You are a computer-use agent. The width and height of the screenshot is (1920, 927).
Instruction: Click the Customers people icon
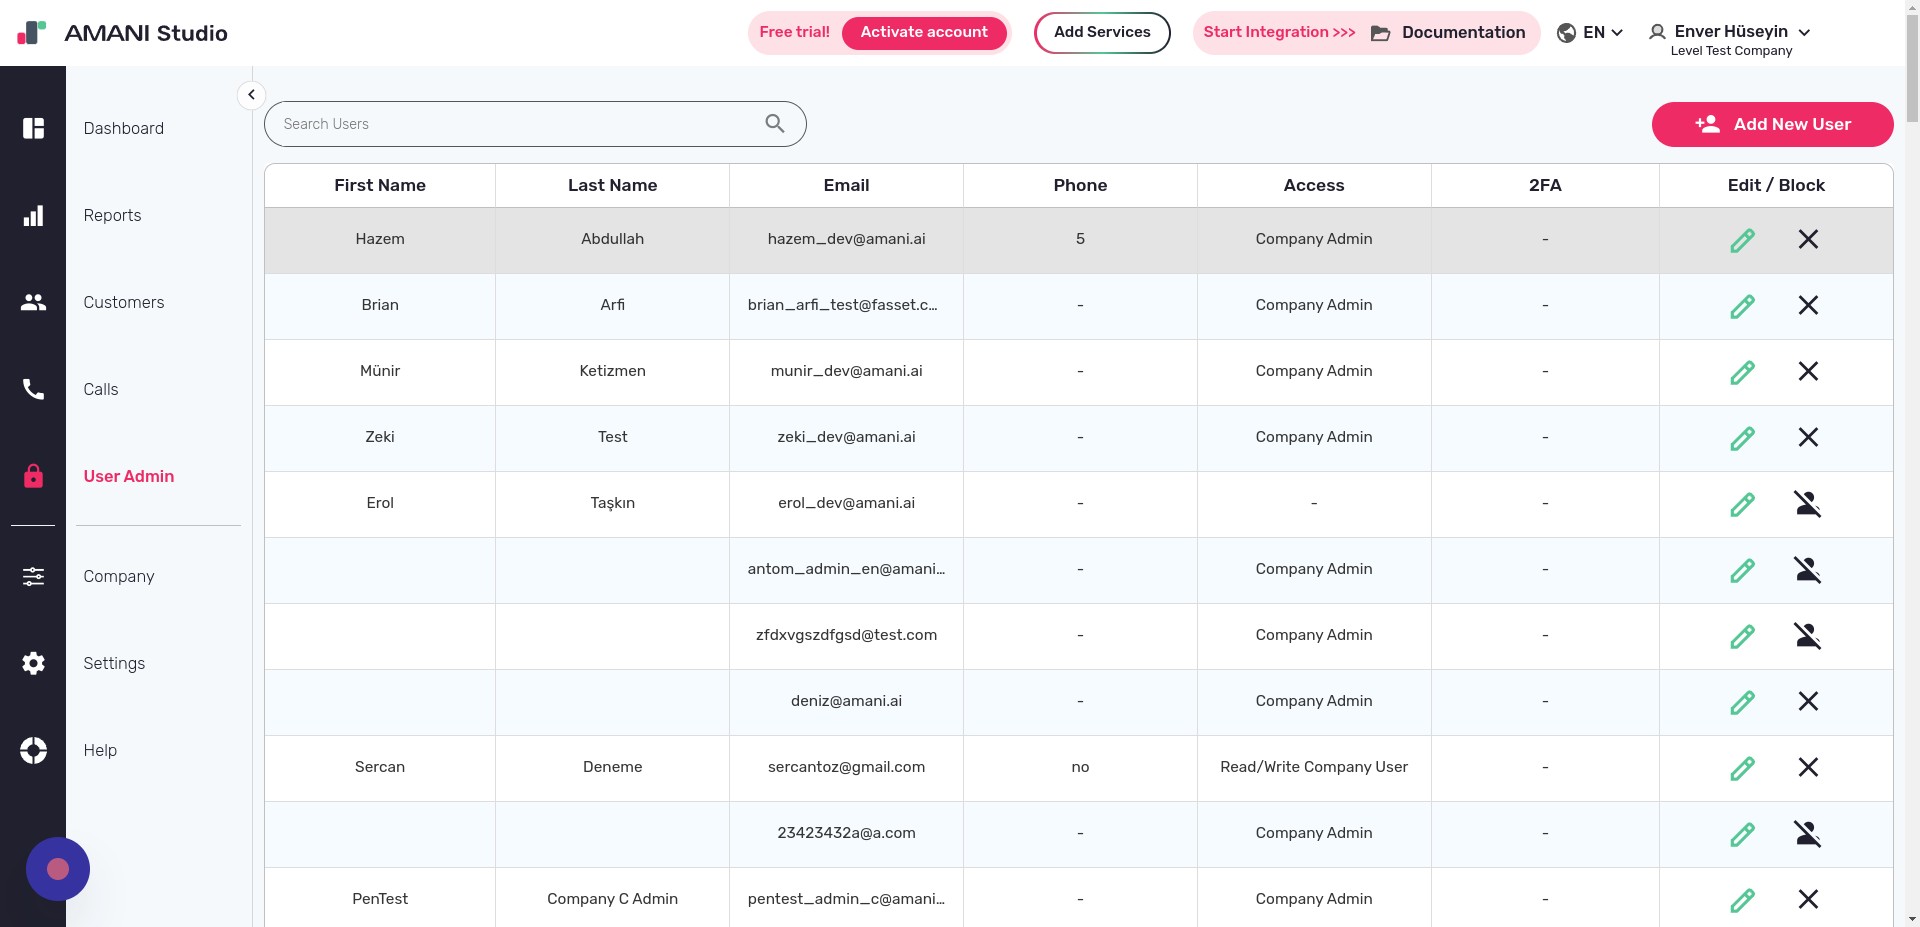[x=33, y=302]
